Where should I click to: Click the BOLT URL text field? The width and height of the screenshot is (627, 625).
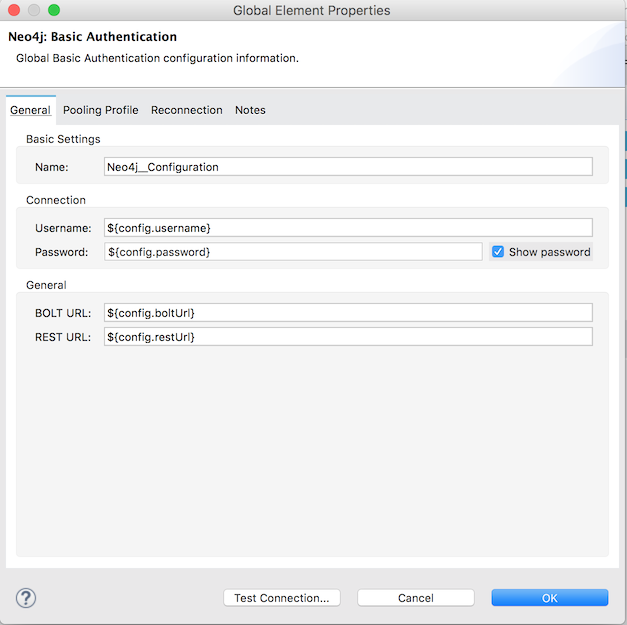coord(348,313)
